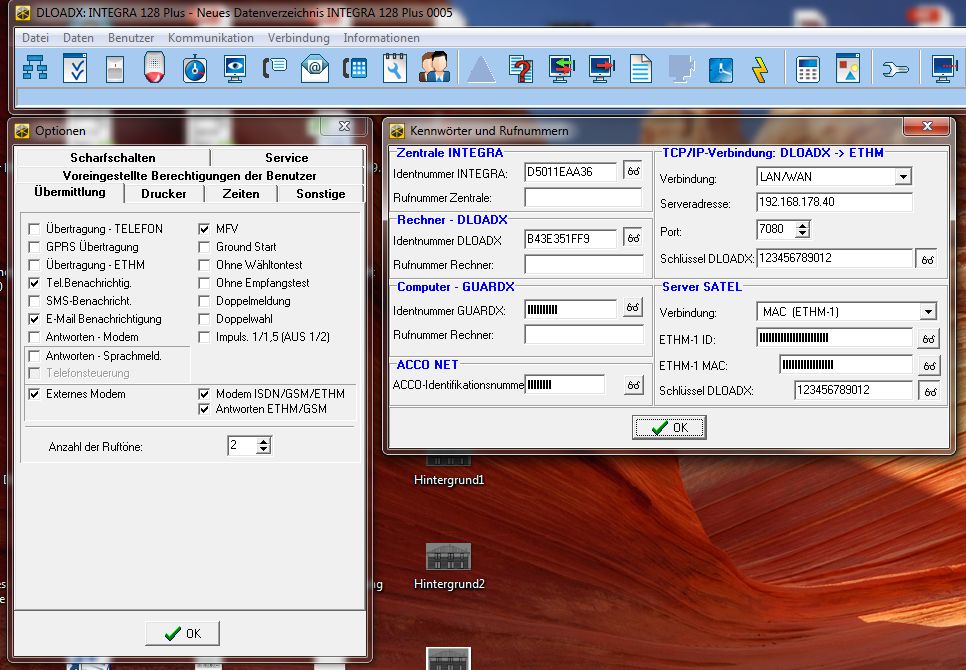This screenshot has width=966, height=670.
Task: Open the wrench options toolbar icon
Action: pos(894,68)
